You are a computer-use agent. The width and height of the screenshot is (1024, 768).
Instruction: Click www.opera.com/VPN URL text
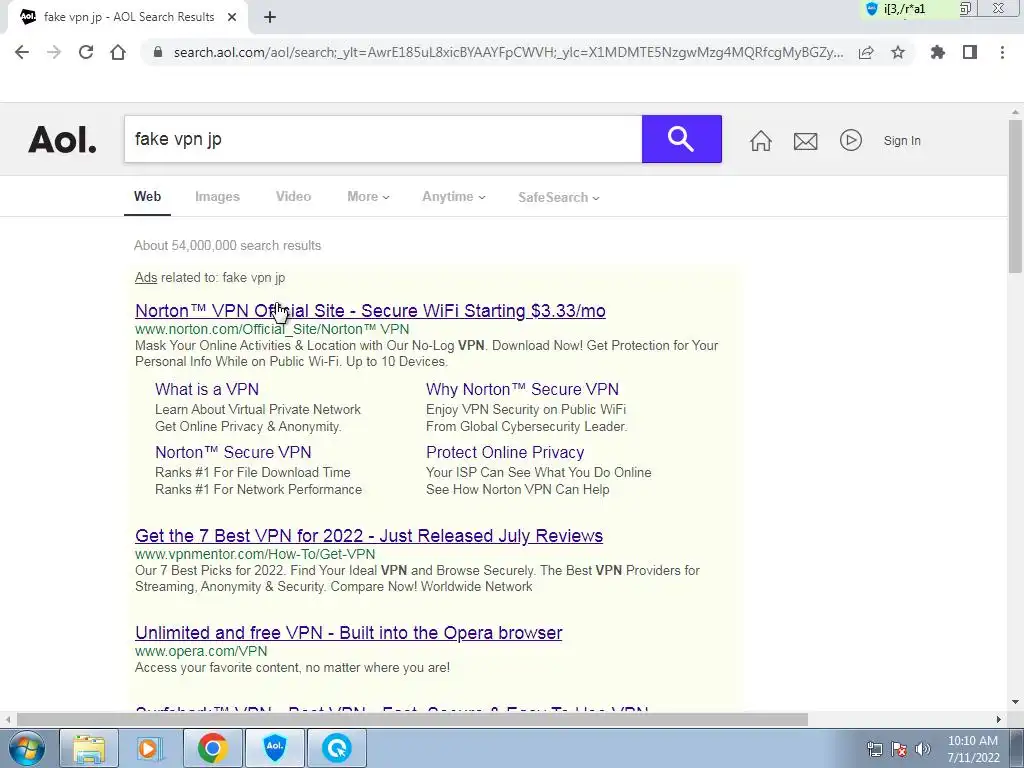coord(201,651)
